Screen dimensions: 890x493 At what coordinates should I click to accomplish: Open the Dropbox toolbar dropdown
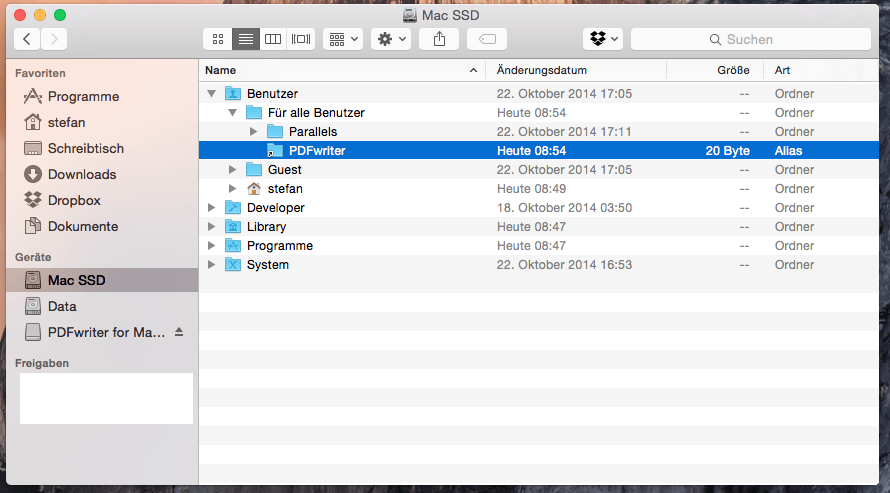click(x=603, y=39)
